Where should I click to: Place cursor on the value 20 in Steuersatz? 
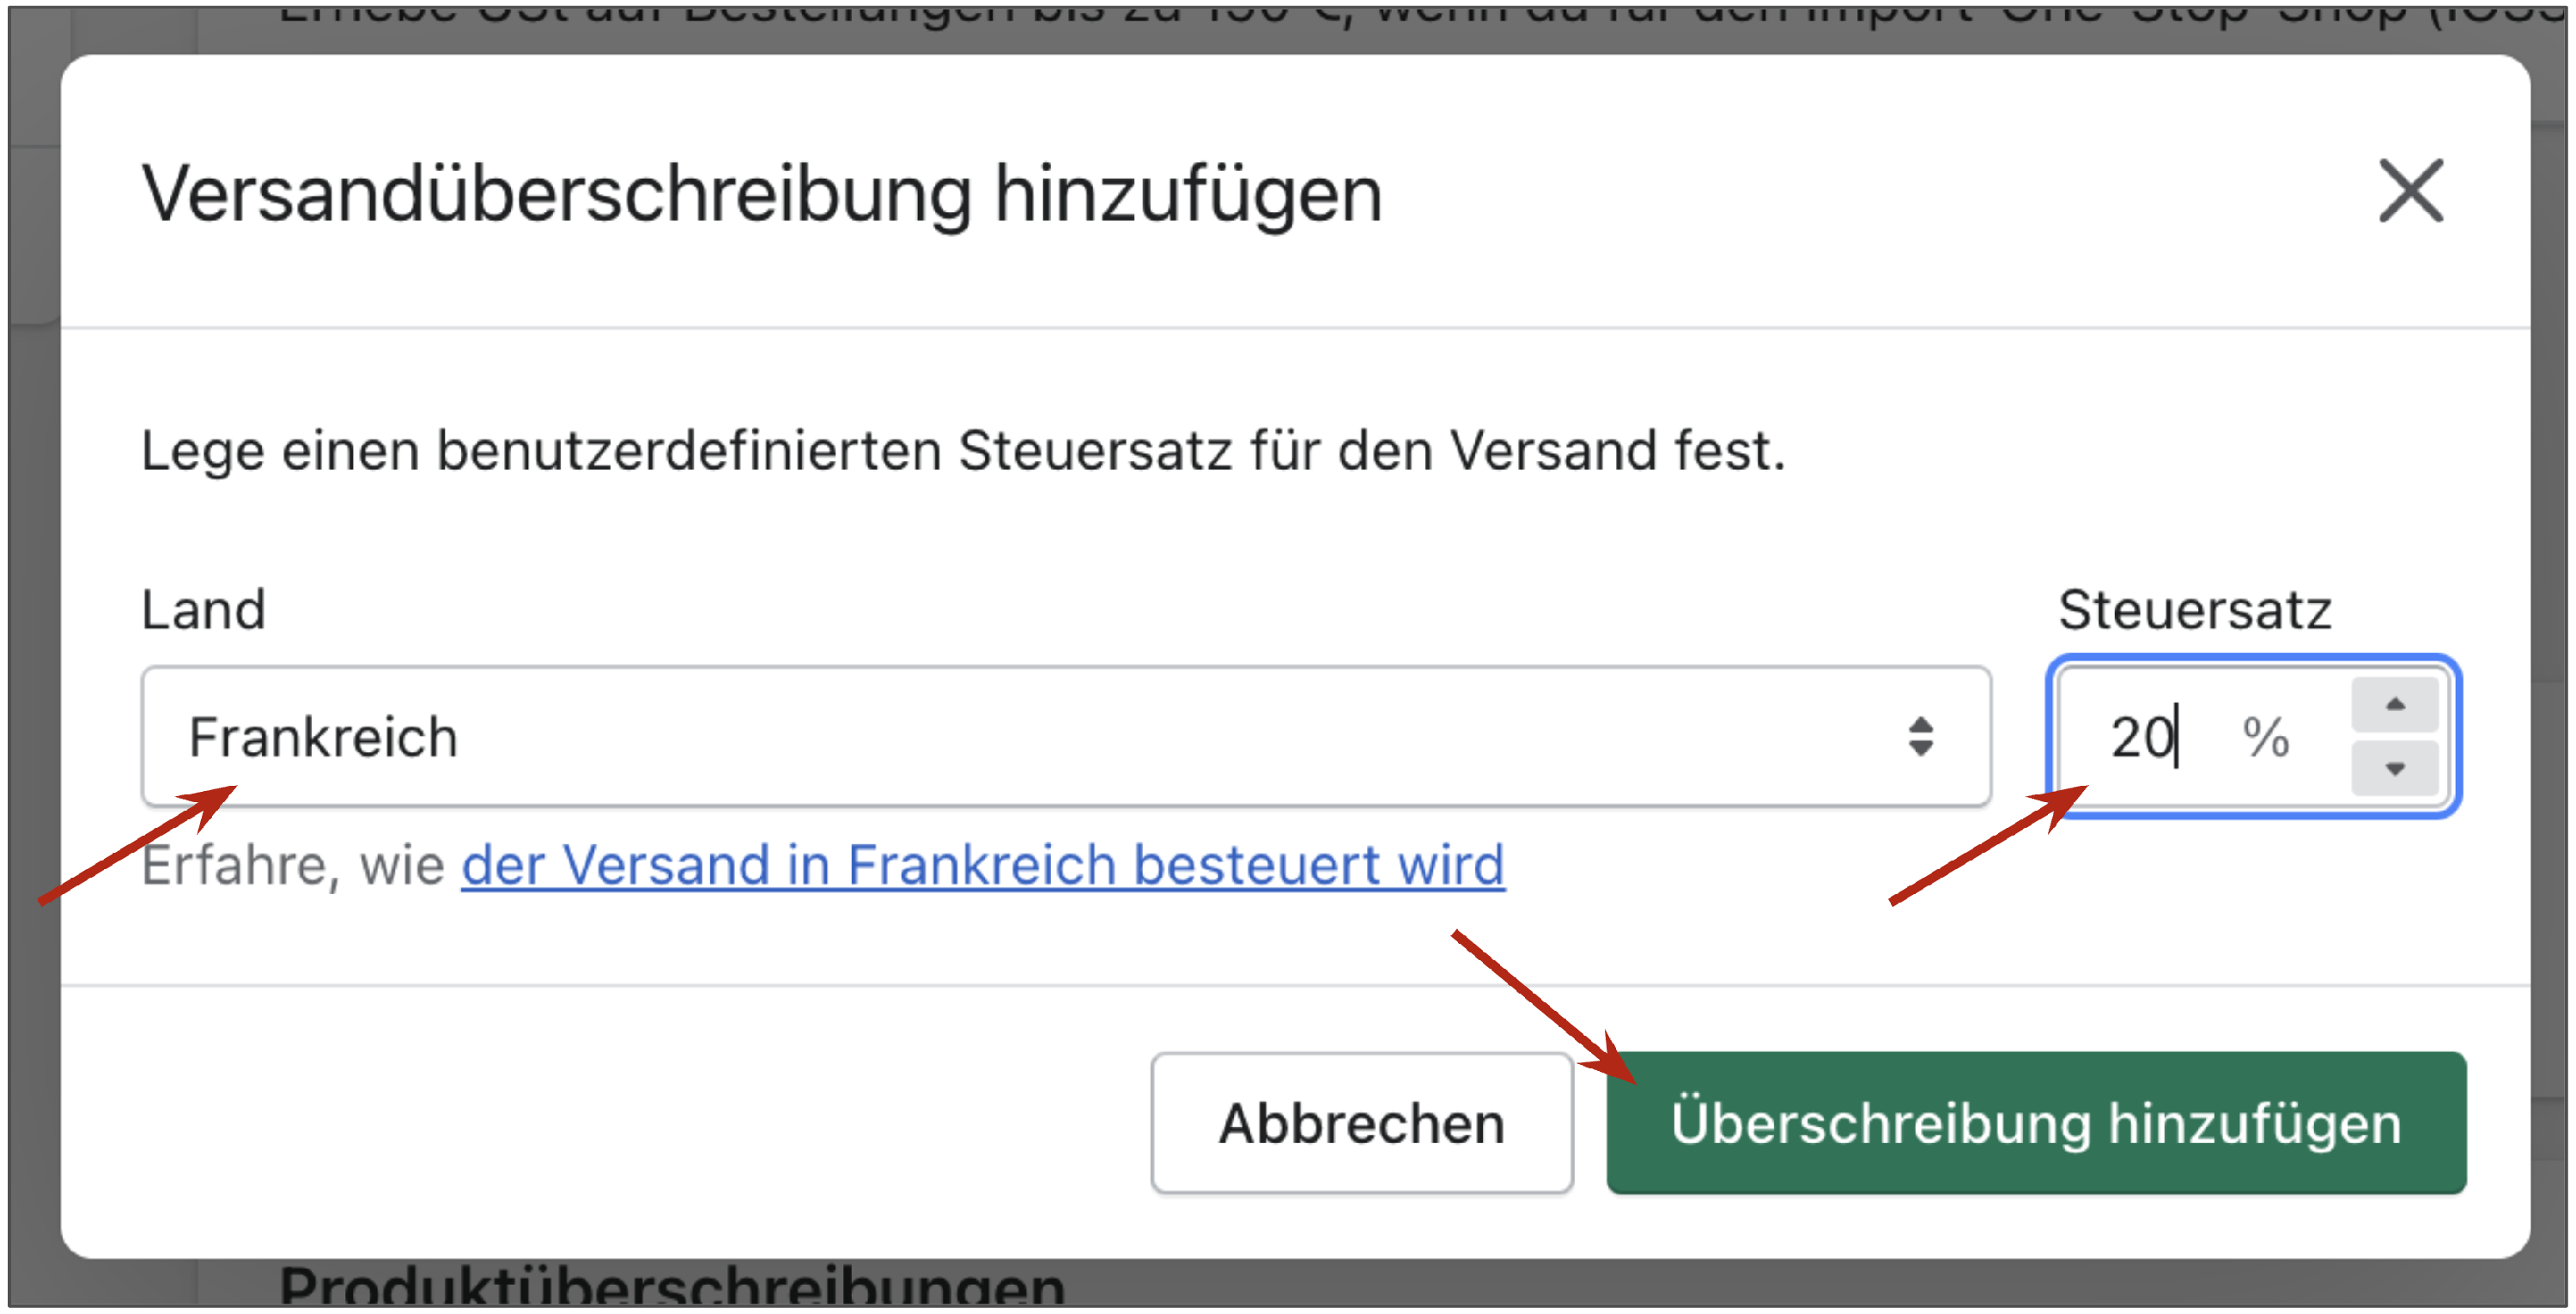pyautogui.click(x=2140, y=737)
